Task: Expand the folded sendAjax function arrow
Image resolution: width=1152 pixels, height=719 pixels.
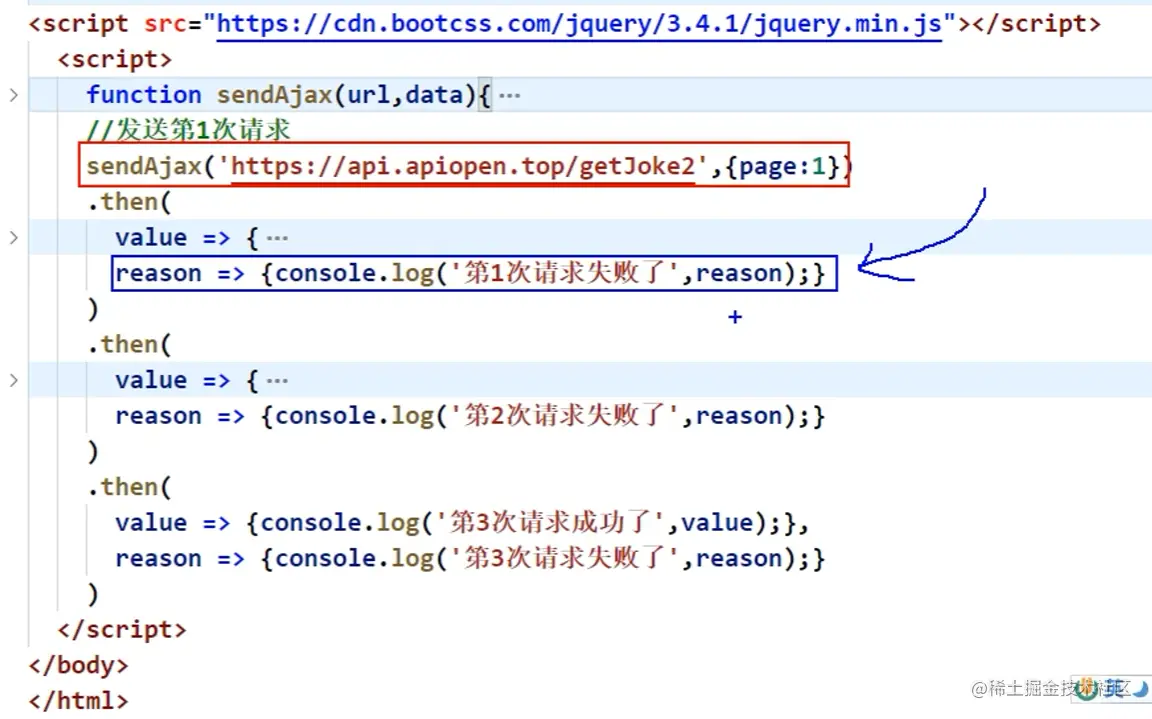Action: click(13, 95)
